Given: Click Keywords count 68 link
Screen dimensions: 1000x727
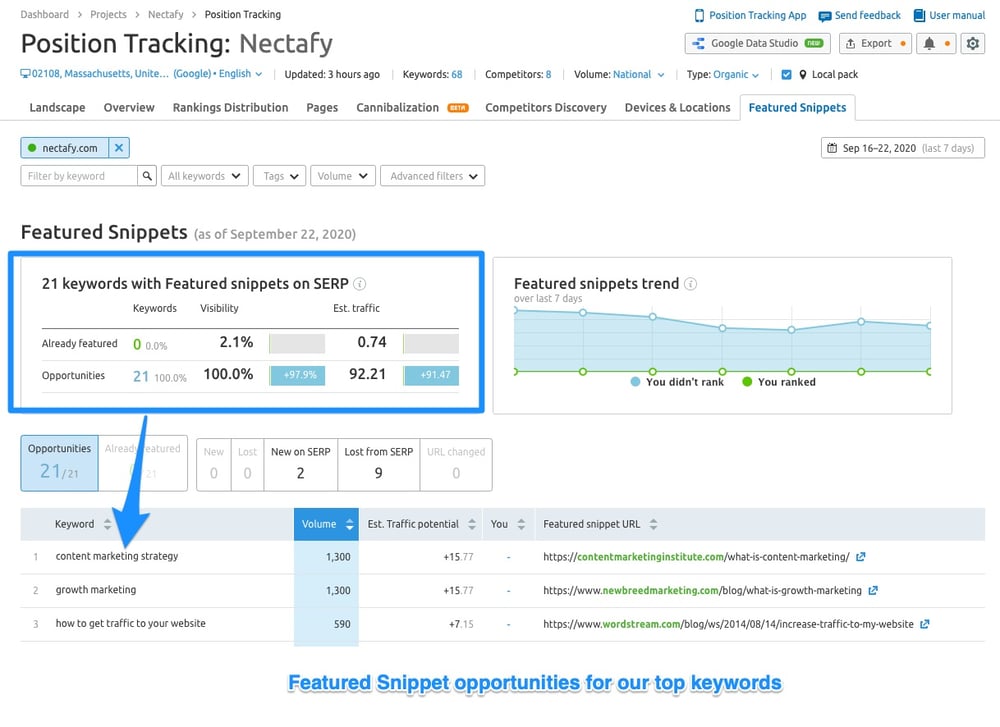Looking at the screenshot, I should tap(457, 75).
